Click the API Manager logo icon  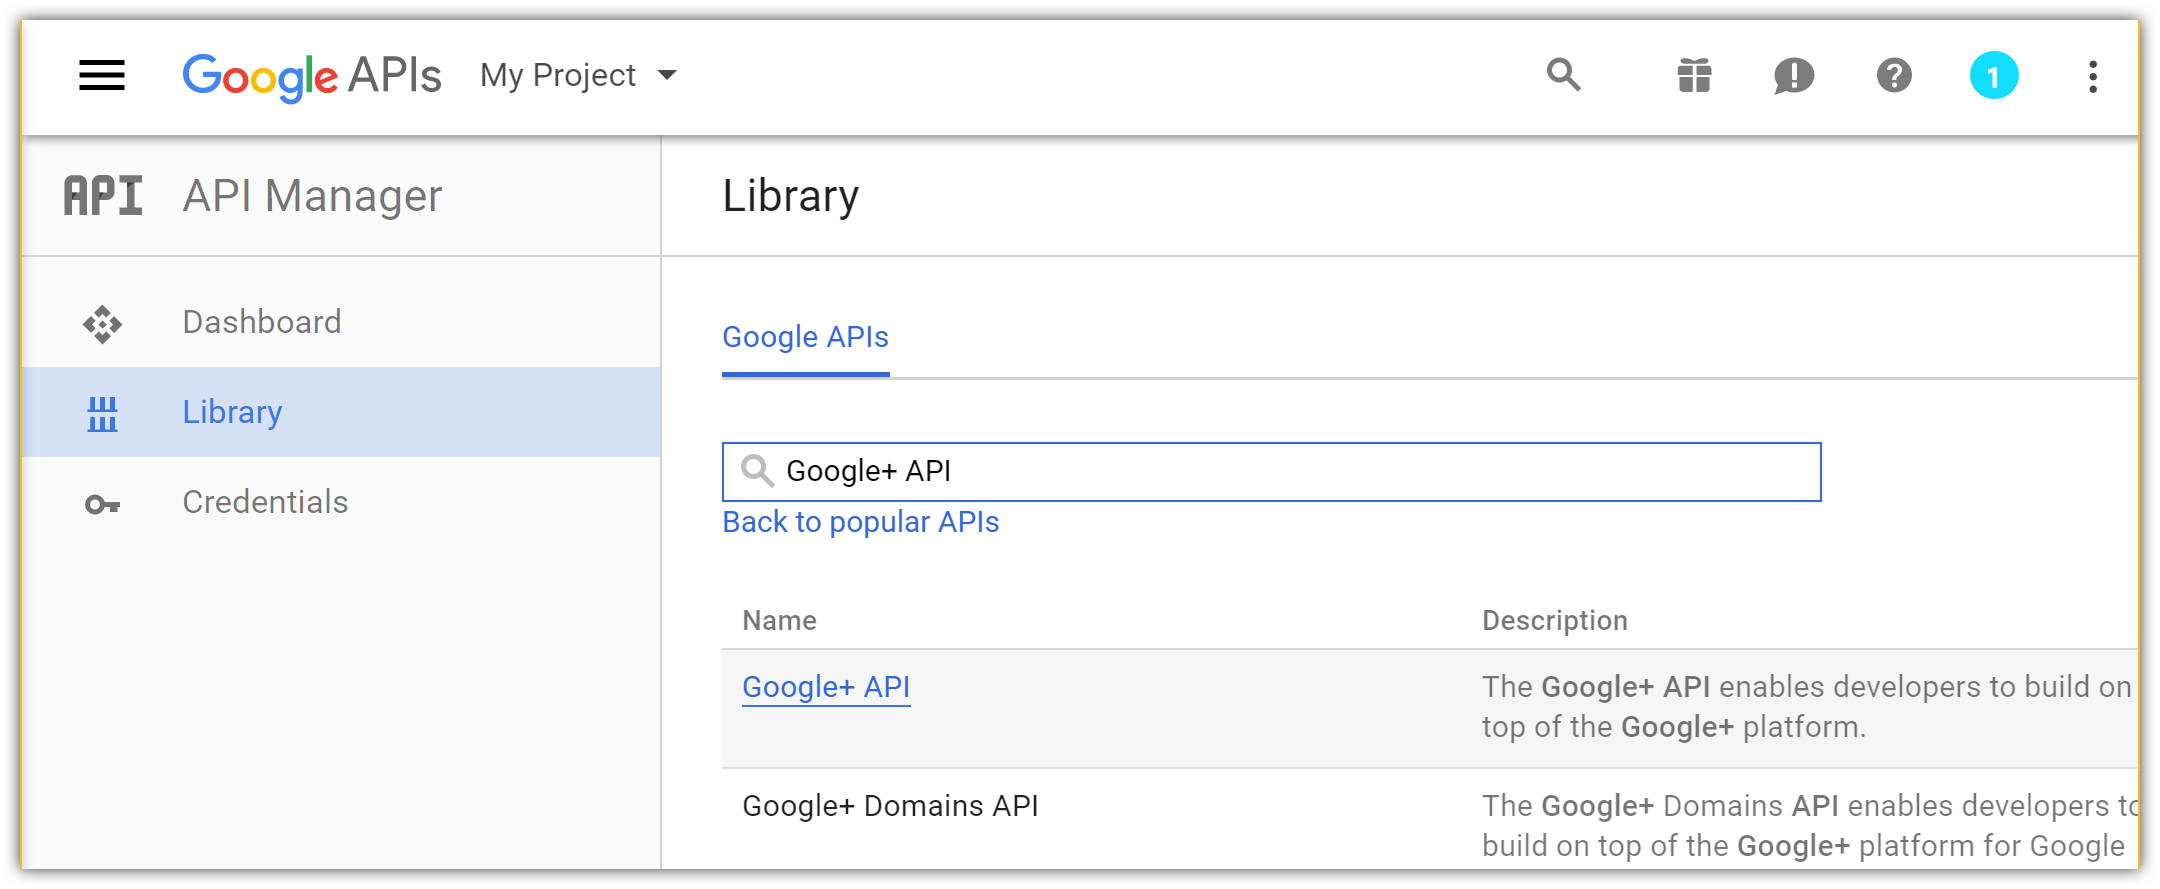[x=103, y=195]
